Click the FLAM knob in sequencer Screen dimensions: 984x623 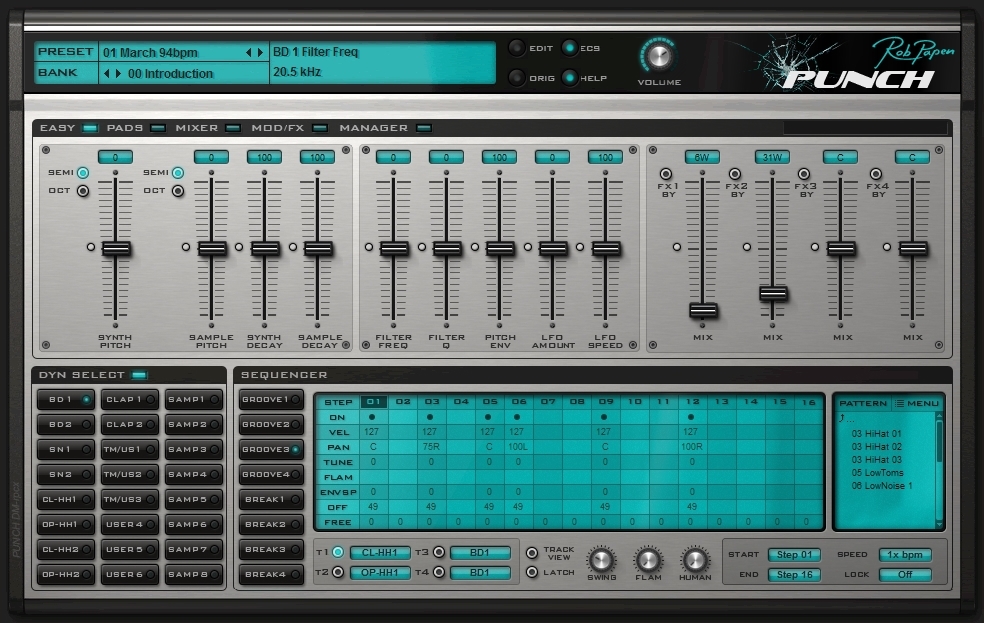click(648, 560)
